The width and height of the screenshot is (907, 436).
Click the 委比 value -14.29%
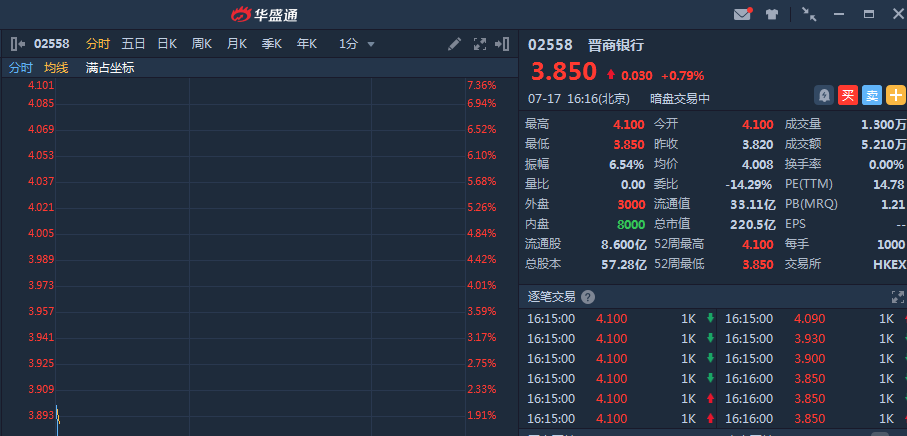click(749, 185)
